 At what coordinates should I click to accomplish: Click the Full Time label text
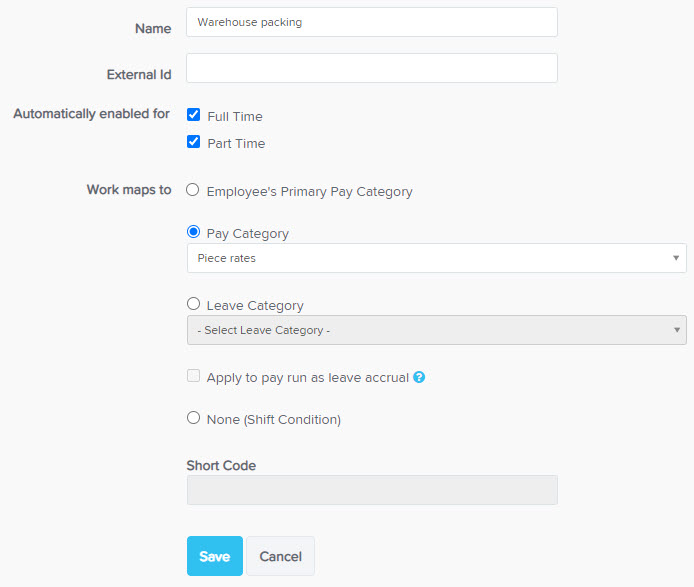point(235,116)
